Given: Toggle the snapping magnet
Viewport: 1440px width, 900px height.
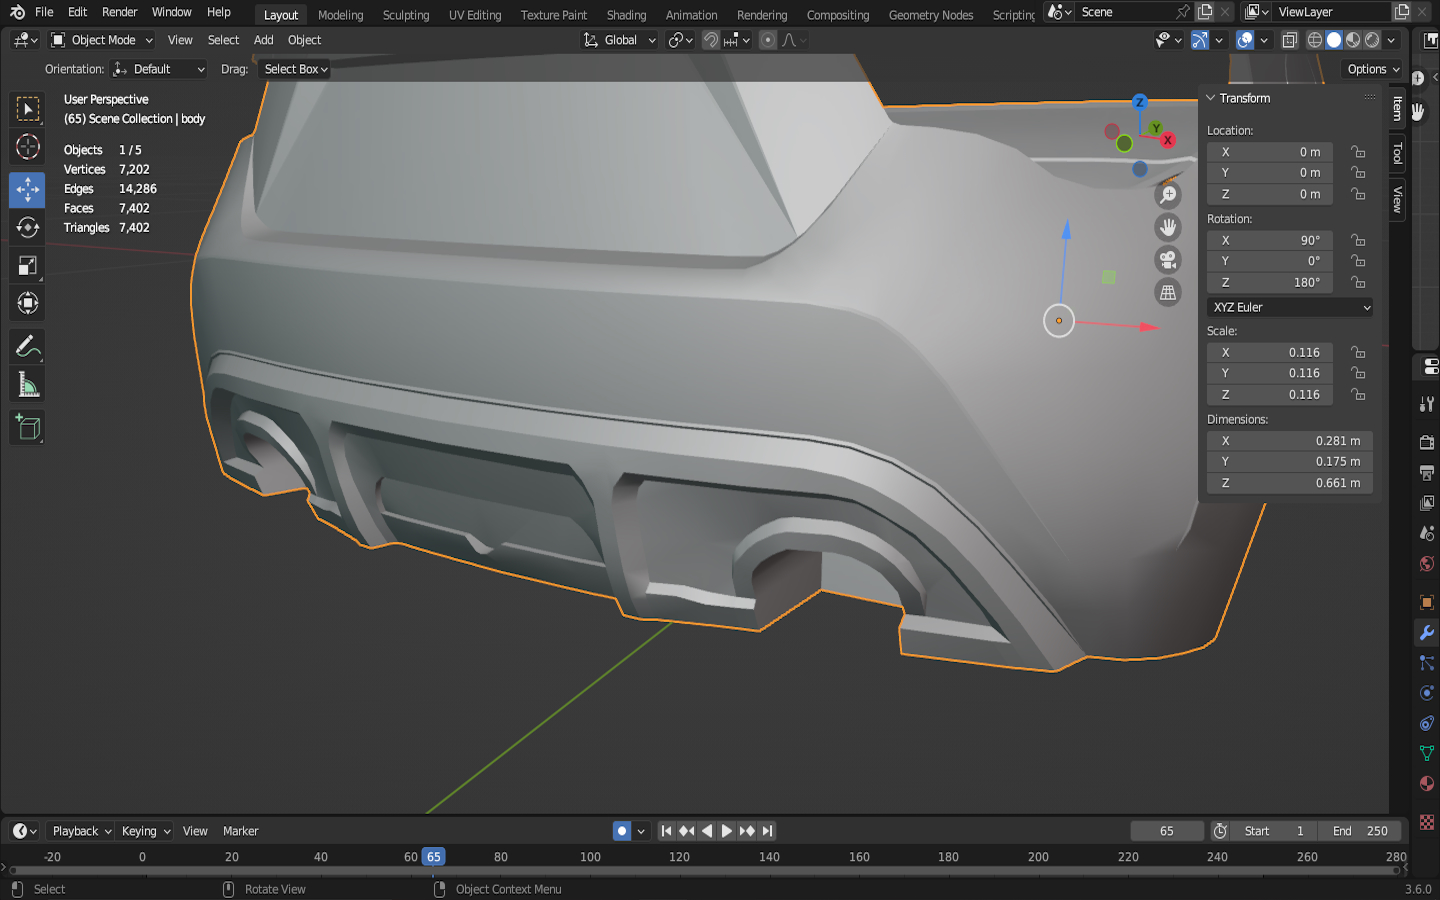Looking at the screenshot, I should point(711,40).
